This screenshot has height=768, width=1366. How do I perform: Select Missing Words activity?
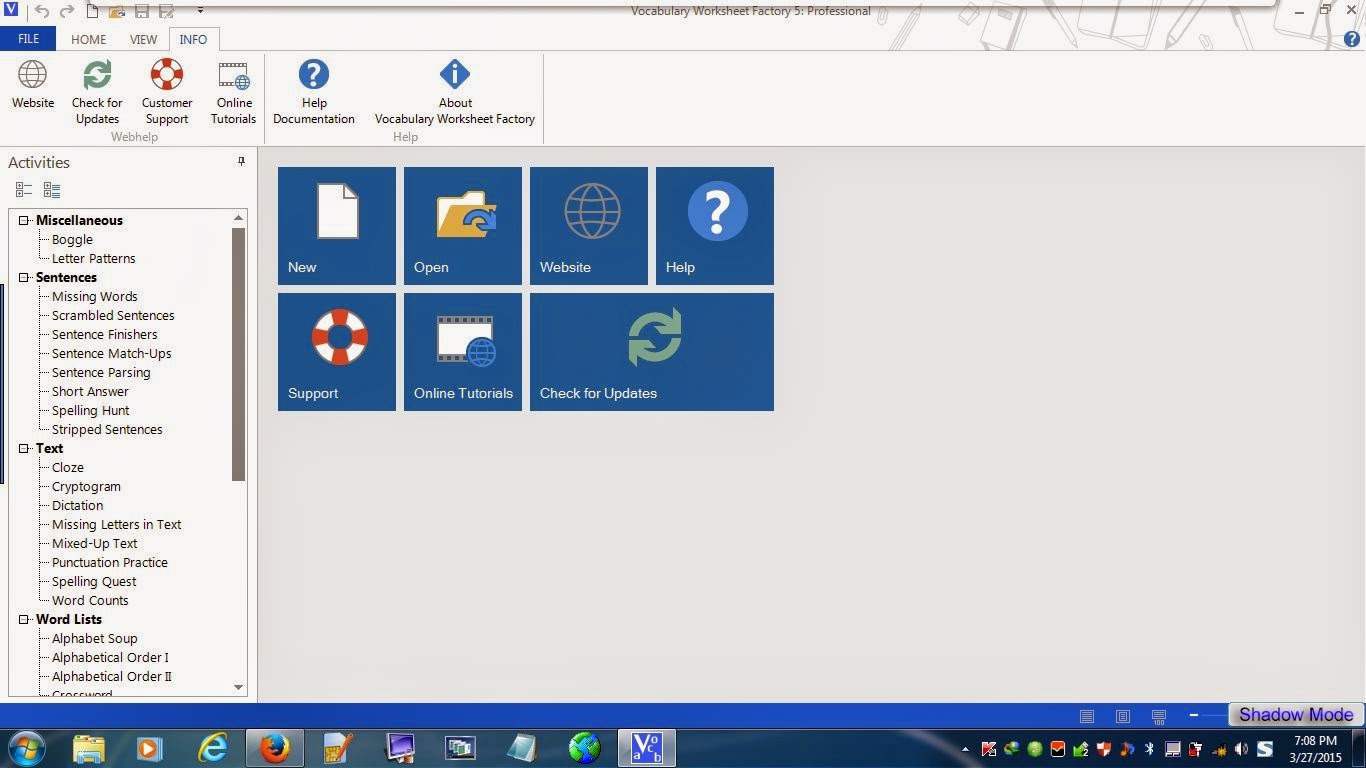pyautogui.click(x=95, y=296)
